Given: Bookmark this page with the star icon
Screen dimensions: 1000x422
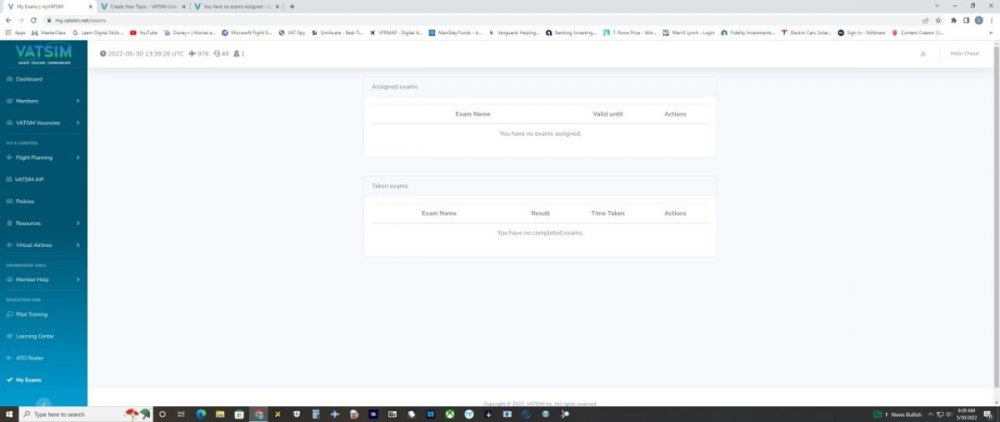Looking at the screenshot, I should pos(938,20).
